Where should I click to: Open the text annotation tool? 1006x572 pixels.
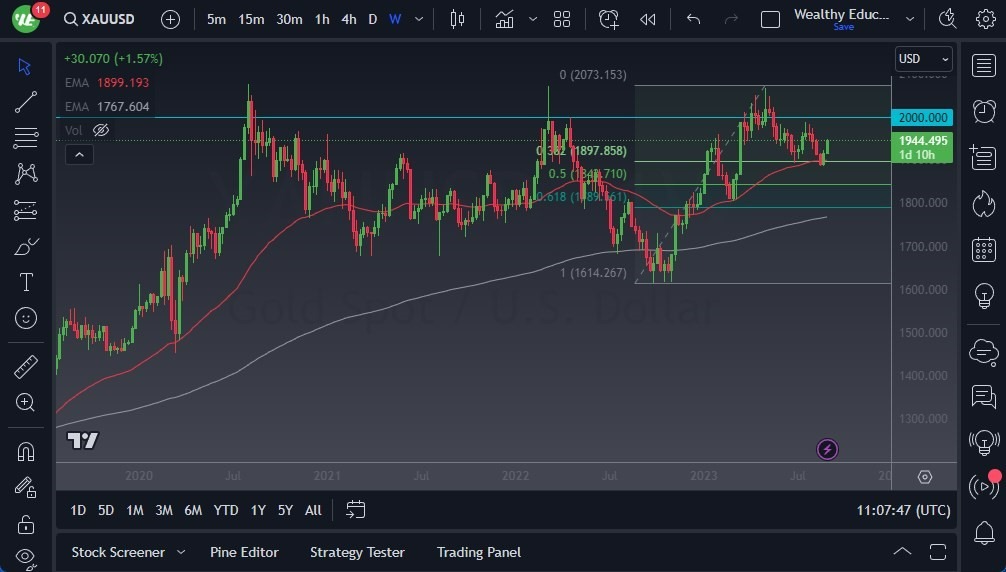26,282
